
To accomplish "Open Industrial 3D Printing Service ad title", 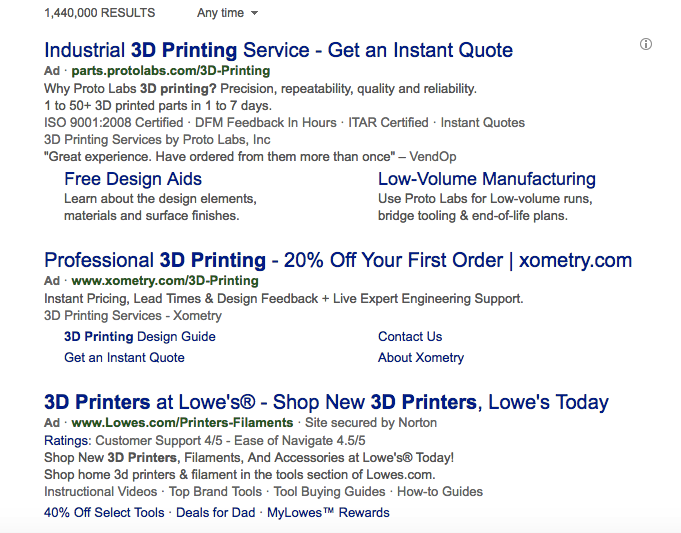I will [278, 50].
